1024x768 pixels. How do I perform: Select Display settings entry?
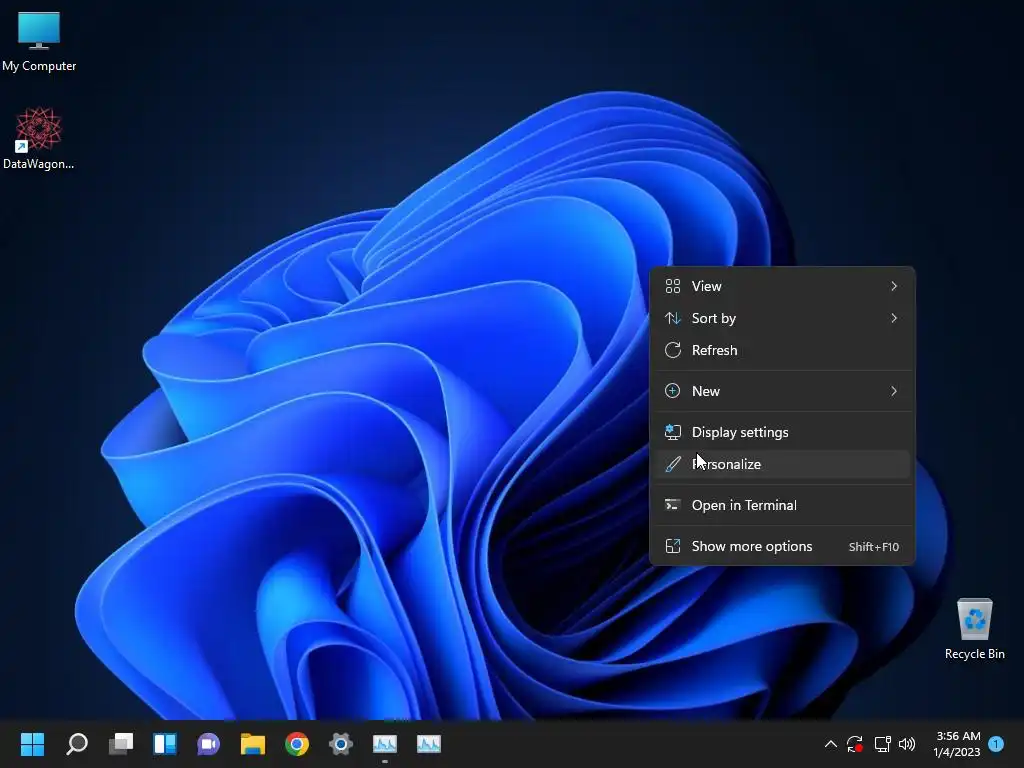point(782,432)
